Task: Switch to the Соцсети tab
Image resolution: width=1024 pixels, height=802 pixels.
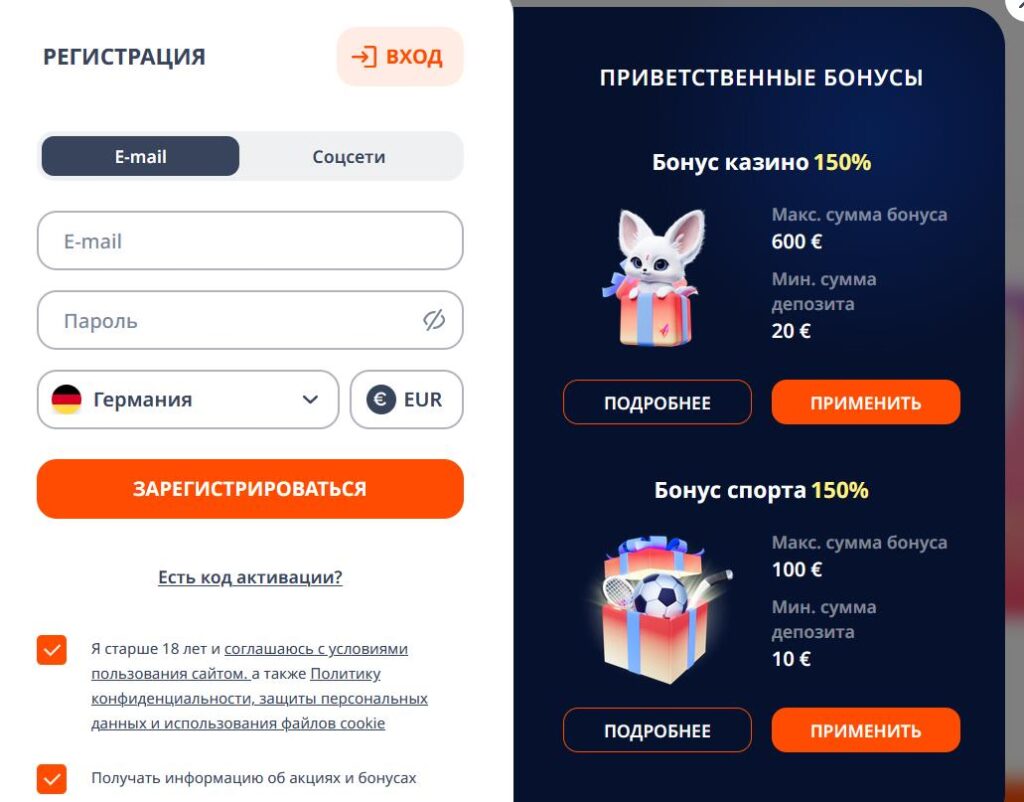Action: coord(348,156)
